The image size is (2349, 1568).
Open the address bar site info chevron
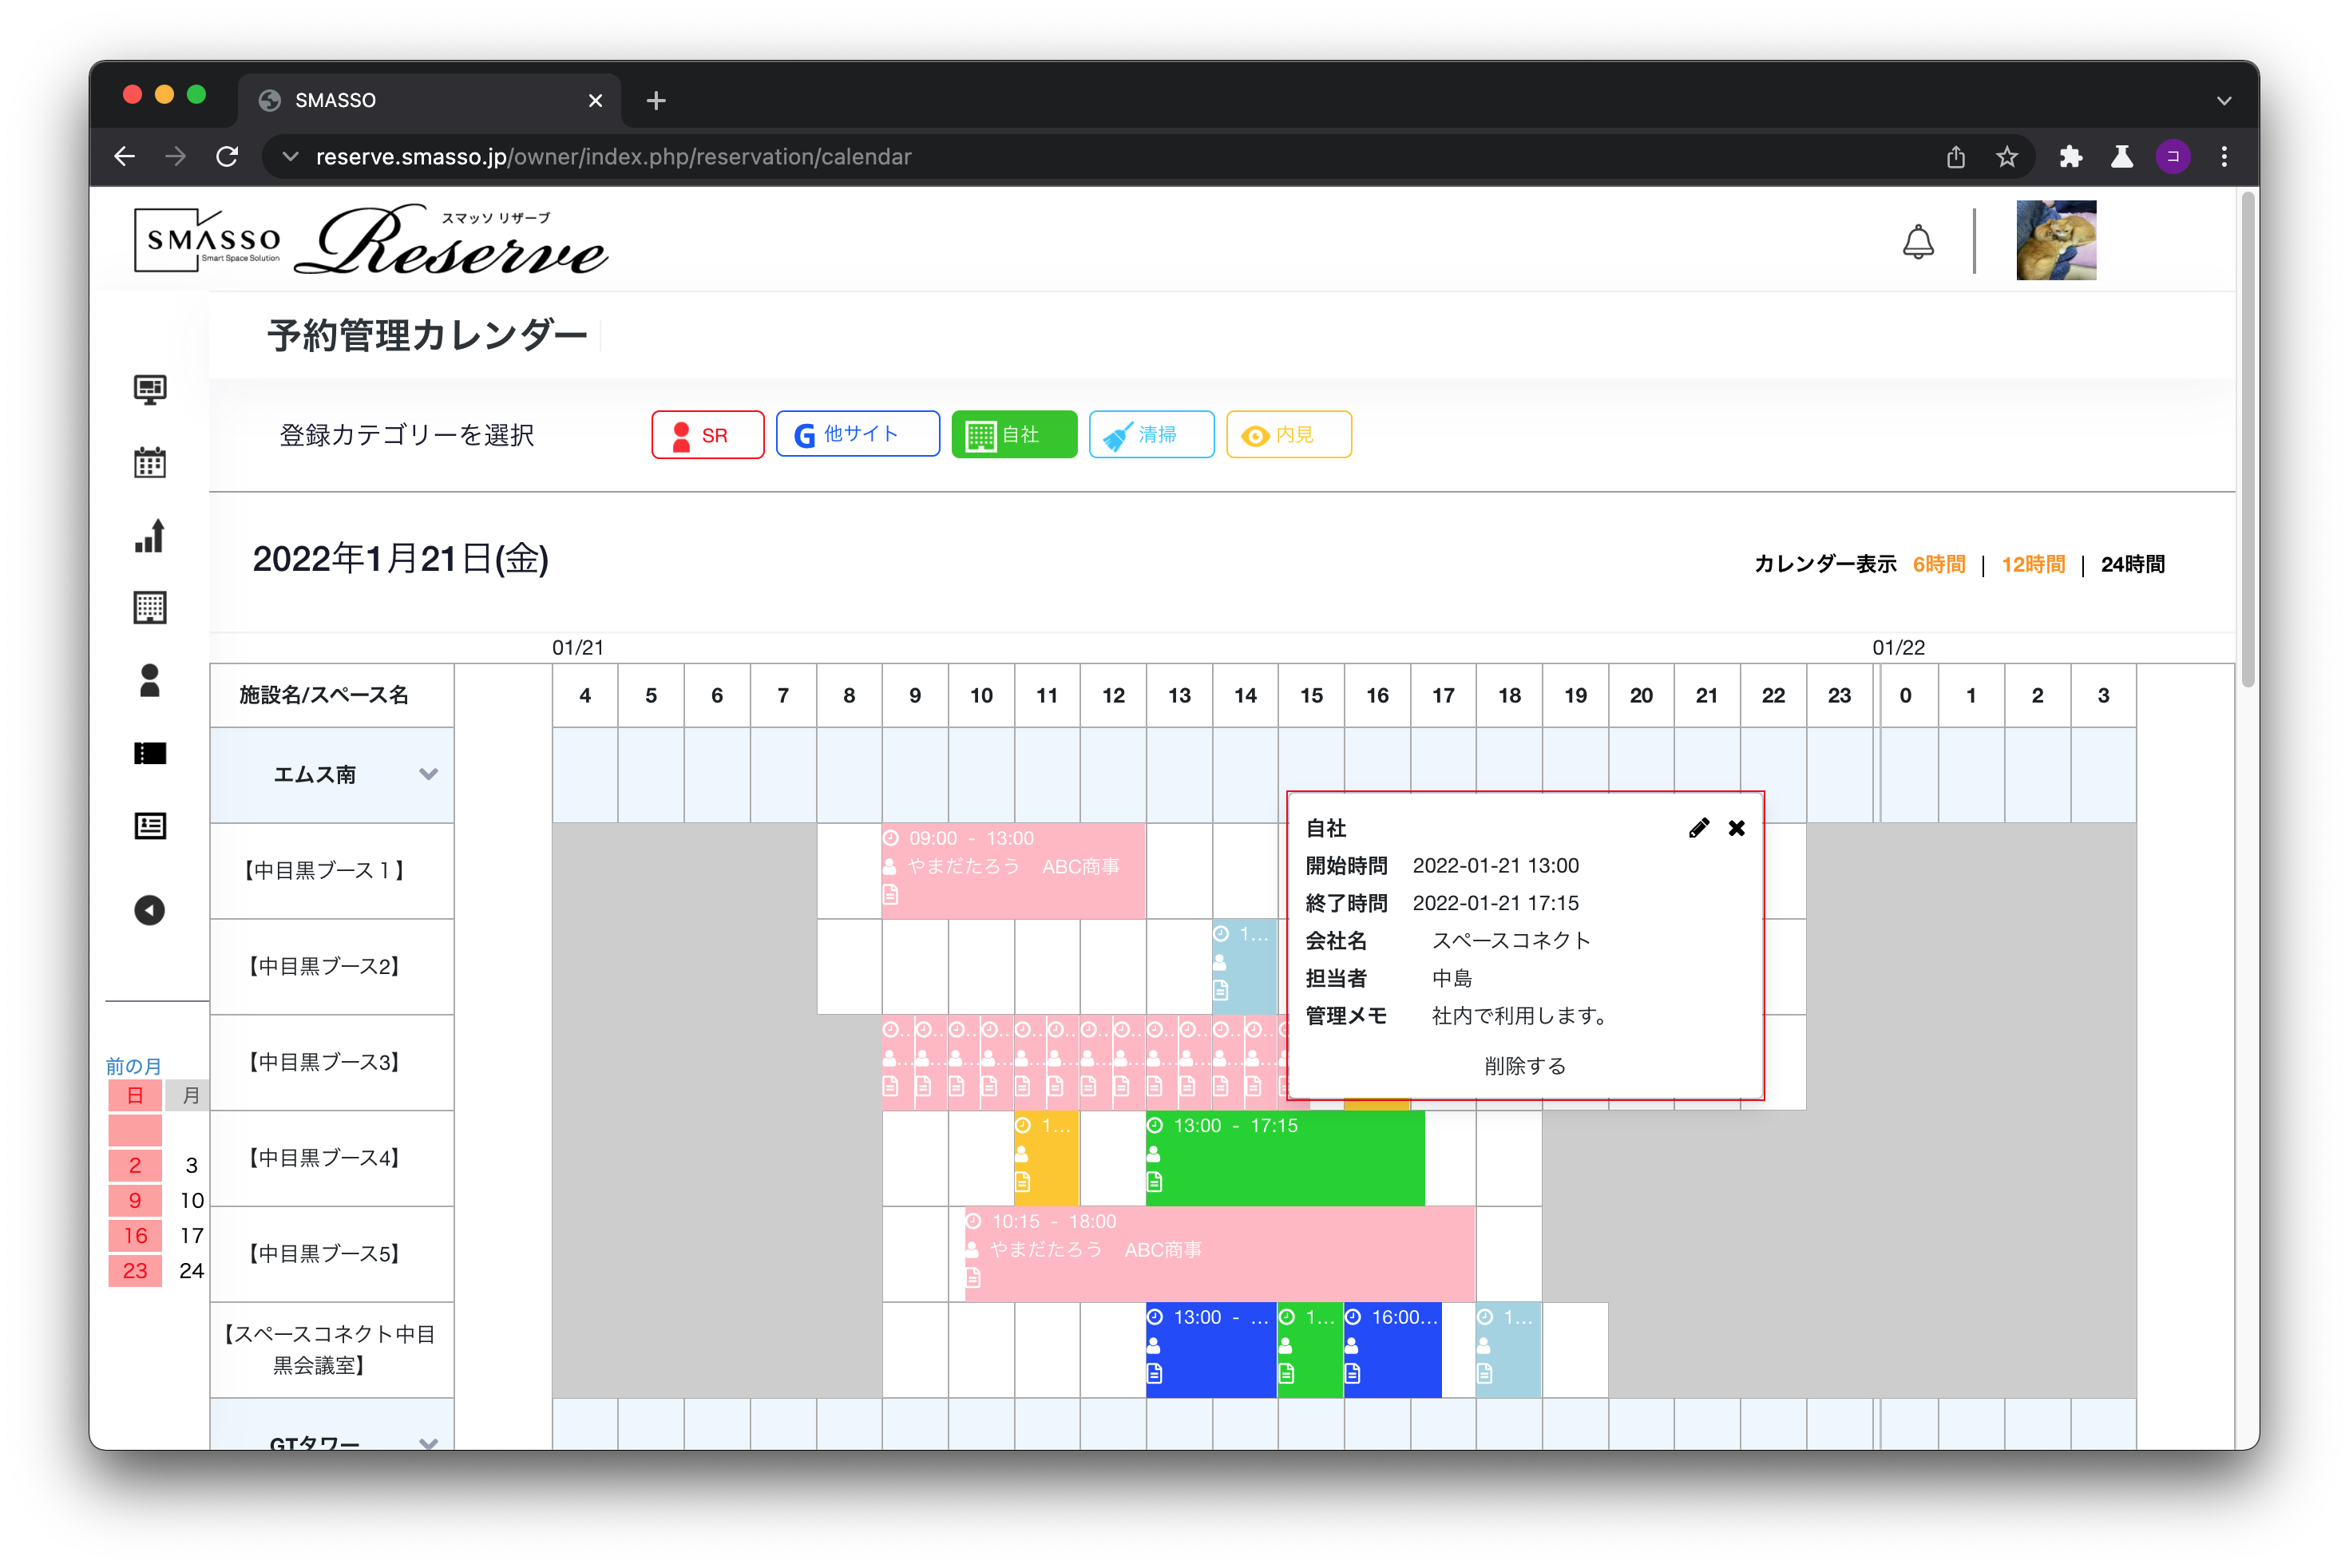pyautogui.click(x=290, y=157)
